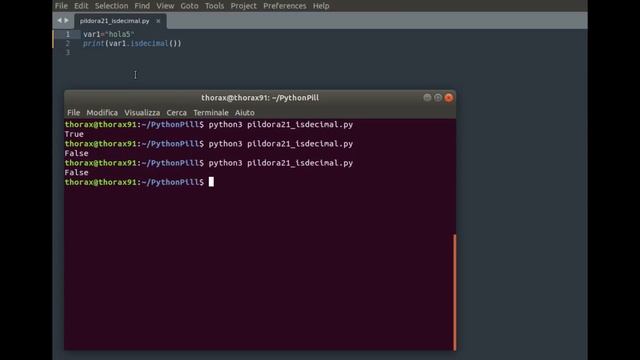Open terminal Cerca menu
The image size is (640, 360).
176,113
